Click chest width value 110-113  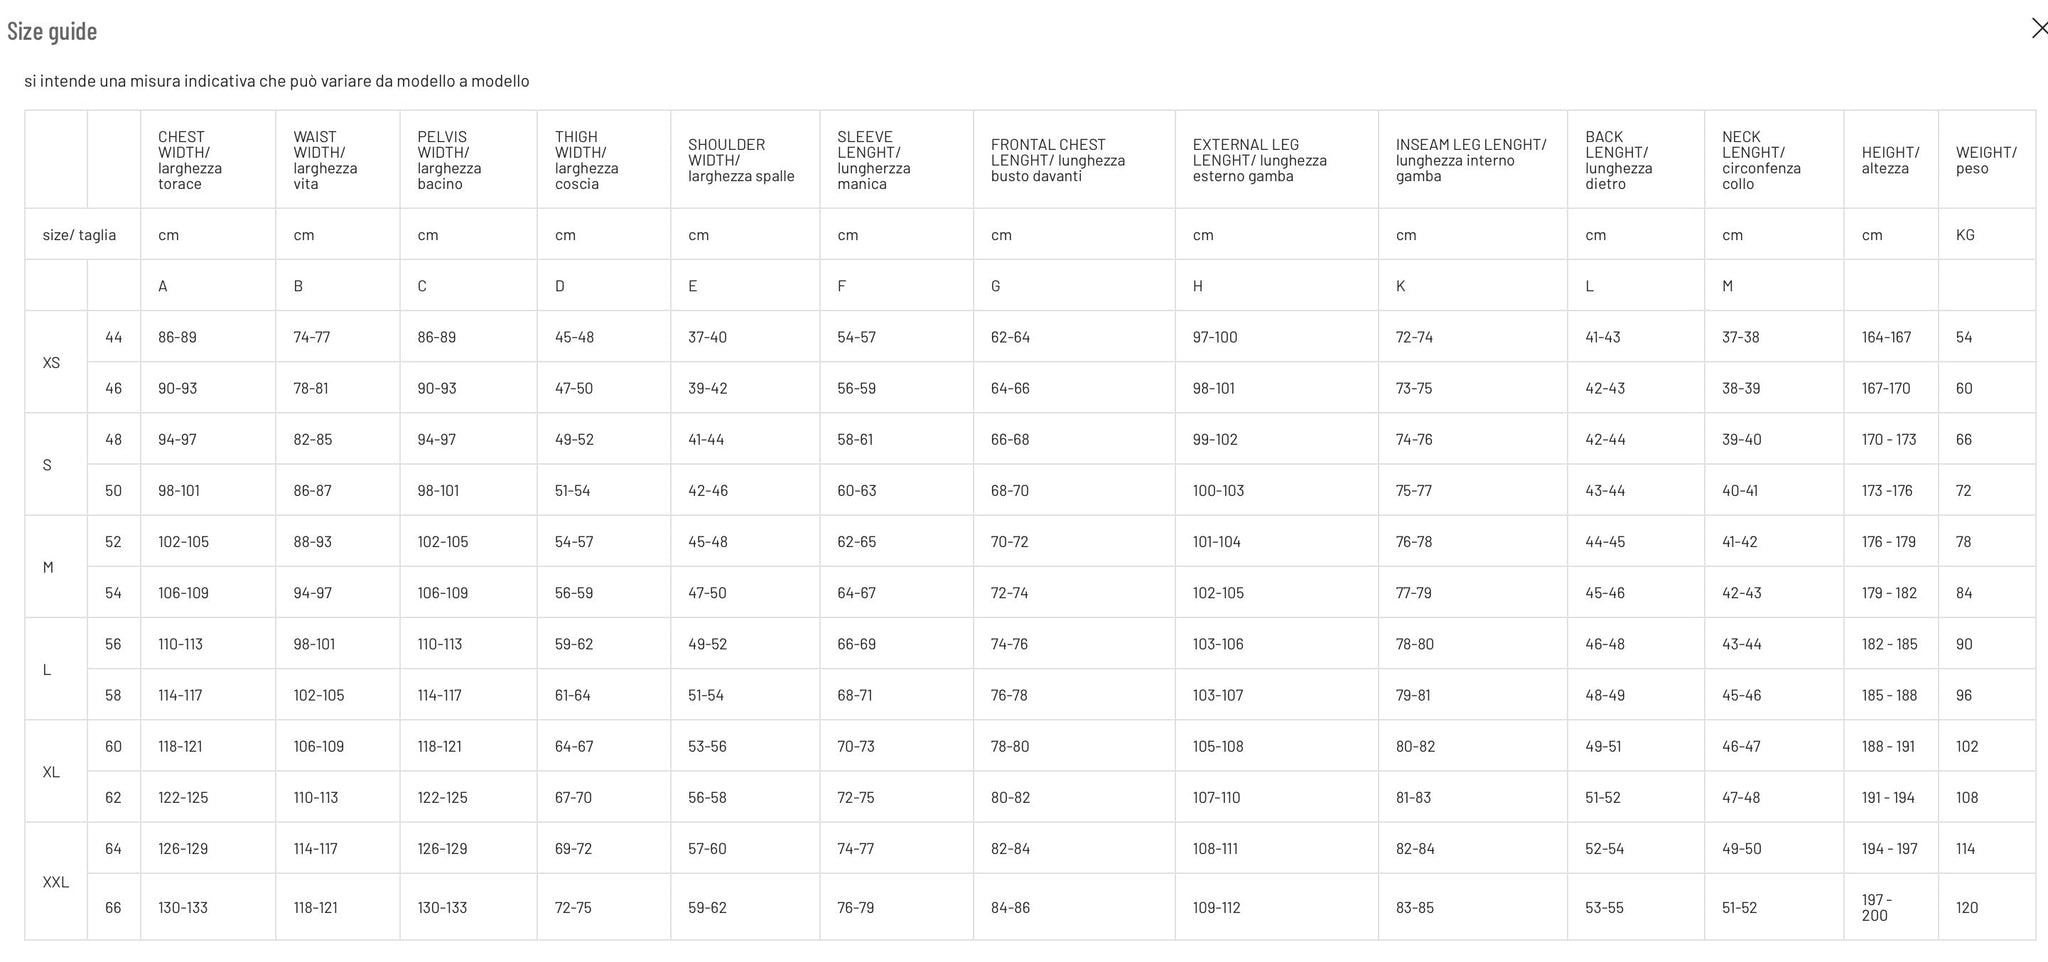click(180, 644)
